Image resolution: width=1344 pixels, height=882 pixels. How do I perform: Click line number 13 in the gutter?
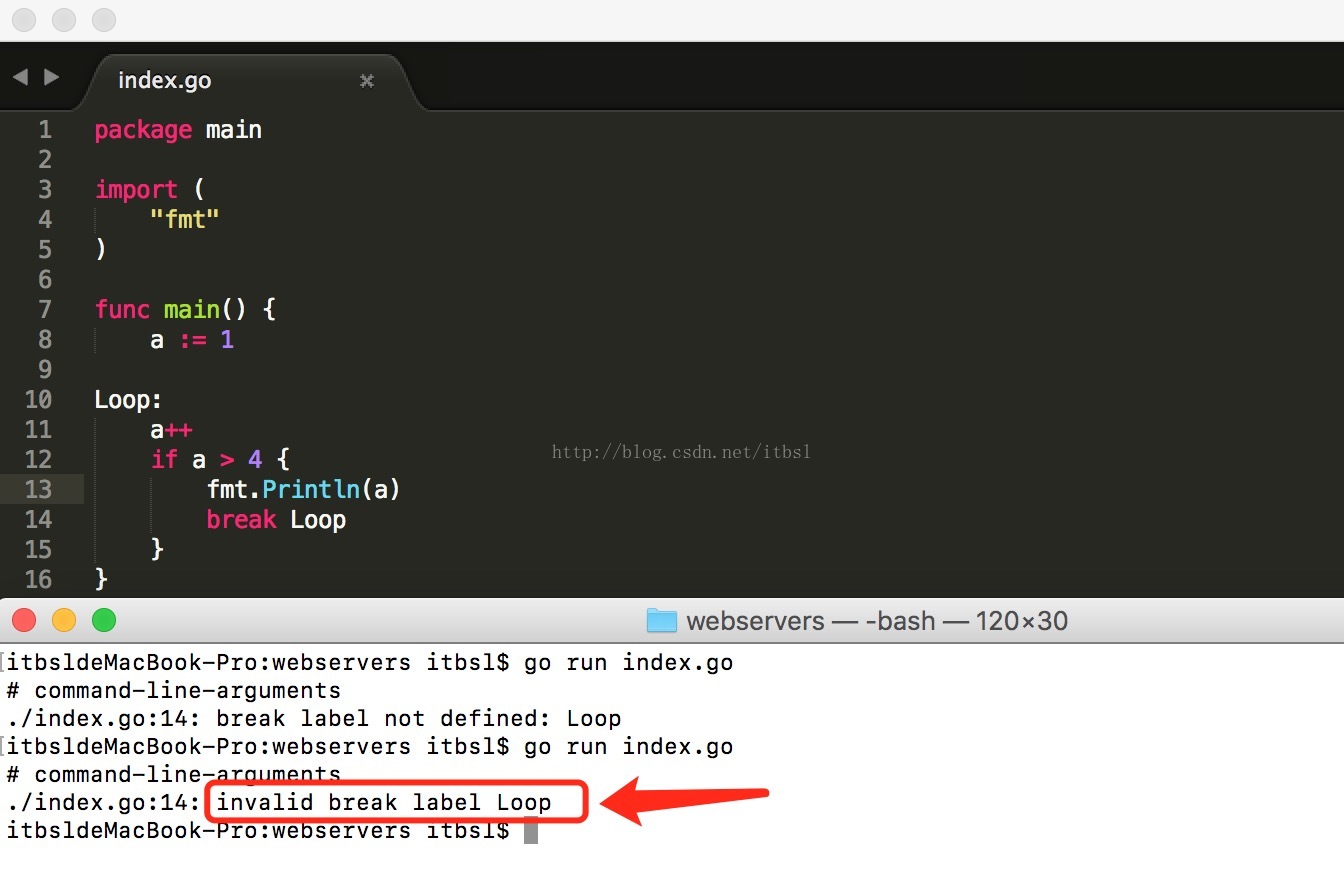[38, 489]
